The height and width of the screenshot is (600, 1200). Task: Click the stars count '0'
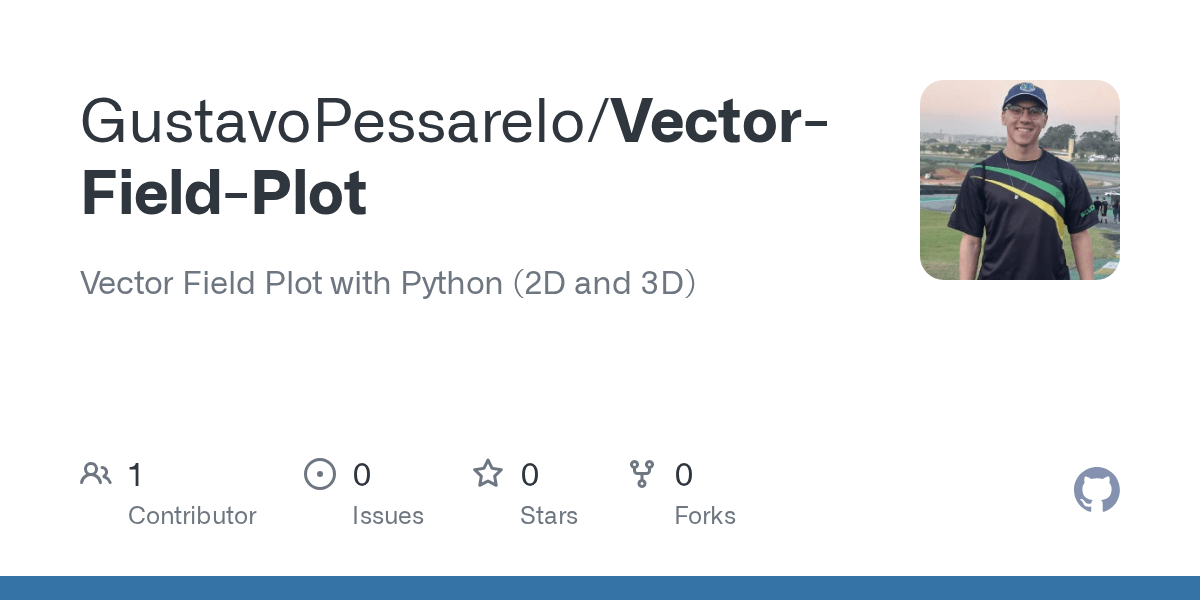tap(530, 475)
